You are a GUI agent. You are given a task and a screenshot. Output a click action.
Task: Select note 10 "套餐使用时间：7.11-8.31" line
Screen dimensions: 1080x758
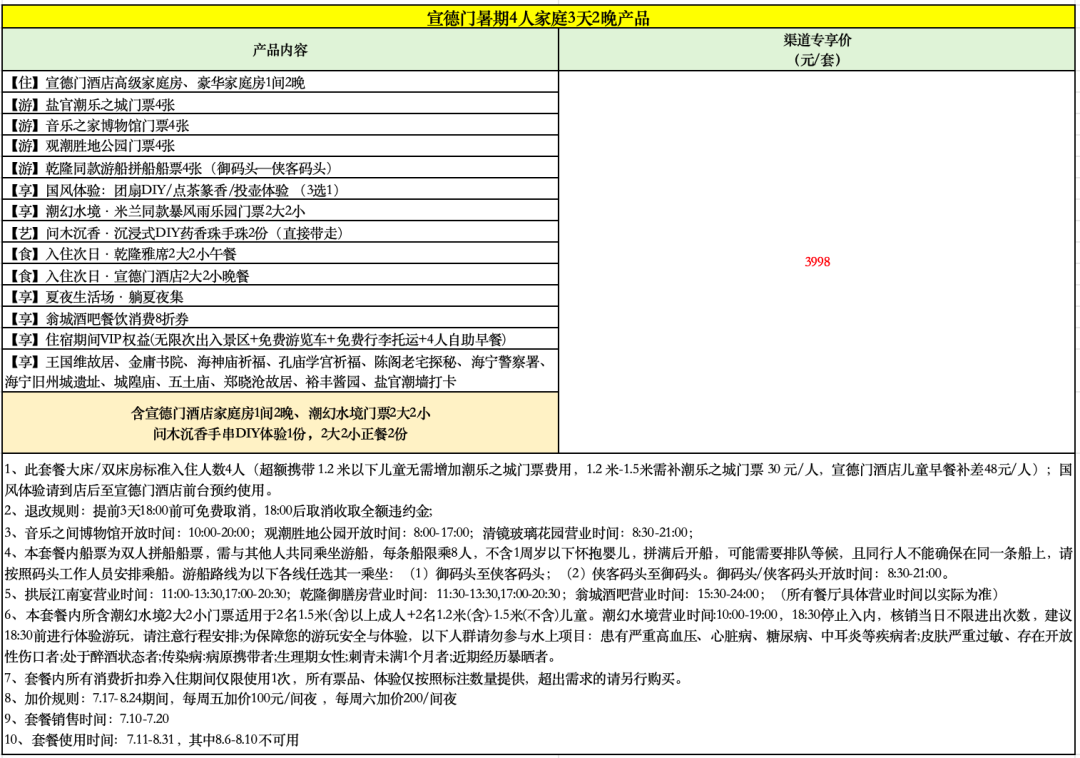[x=152, y=739]
